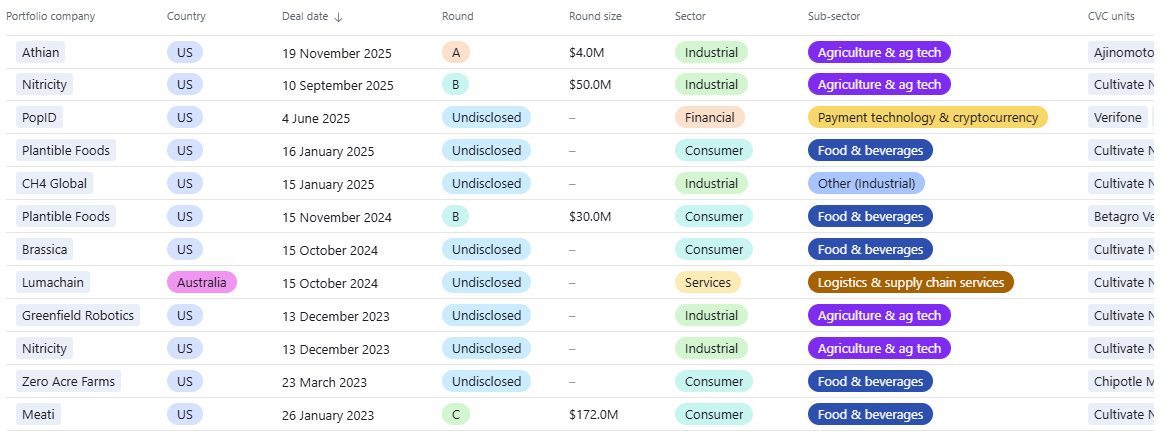Viewport: 1162px width, 431px height.
Task: Select the Payment technology & cryptocurrency tag
Action: (927, 118)
